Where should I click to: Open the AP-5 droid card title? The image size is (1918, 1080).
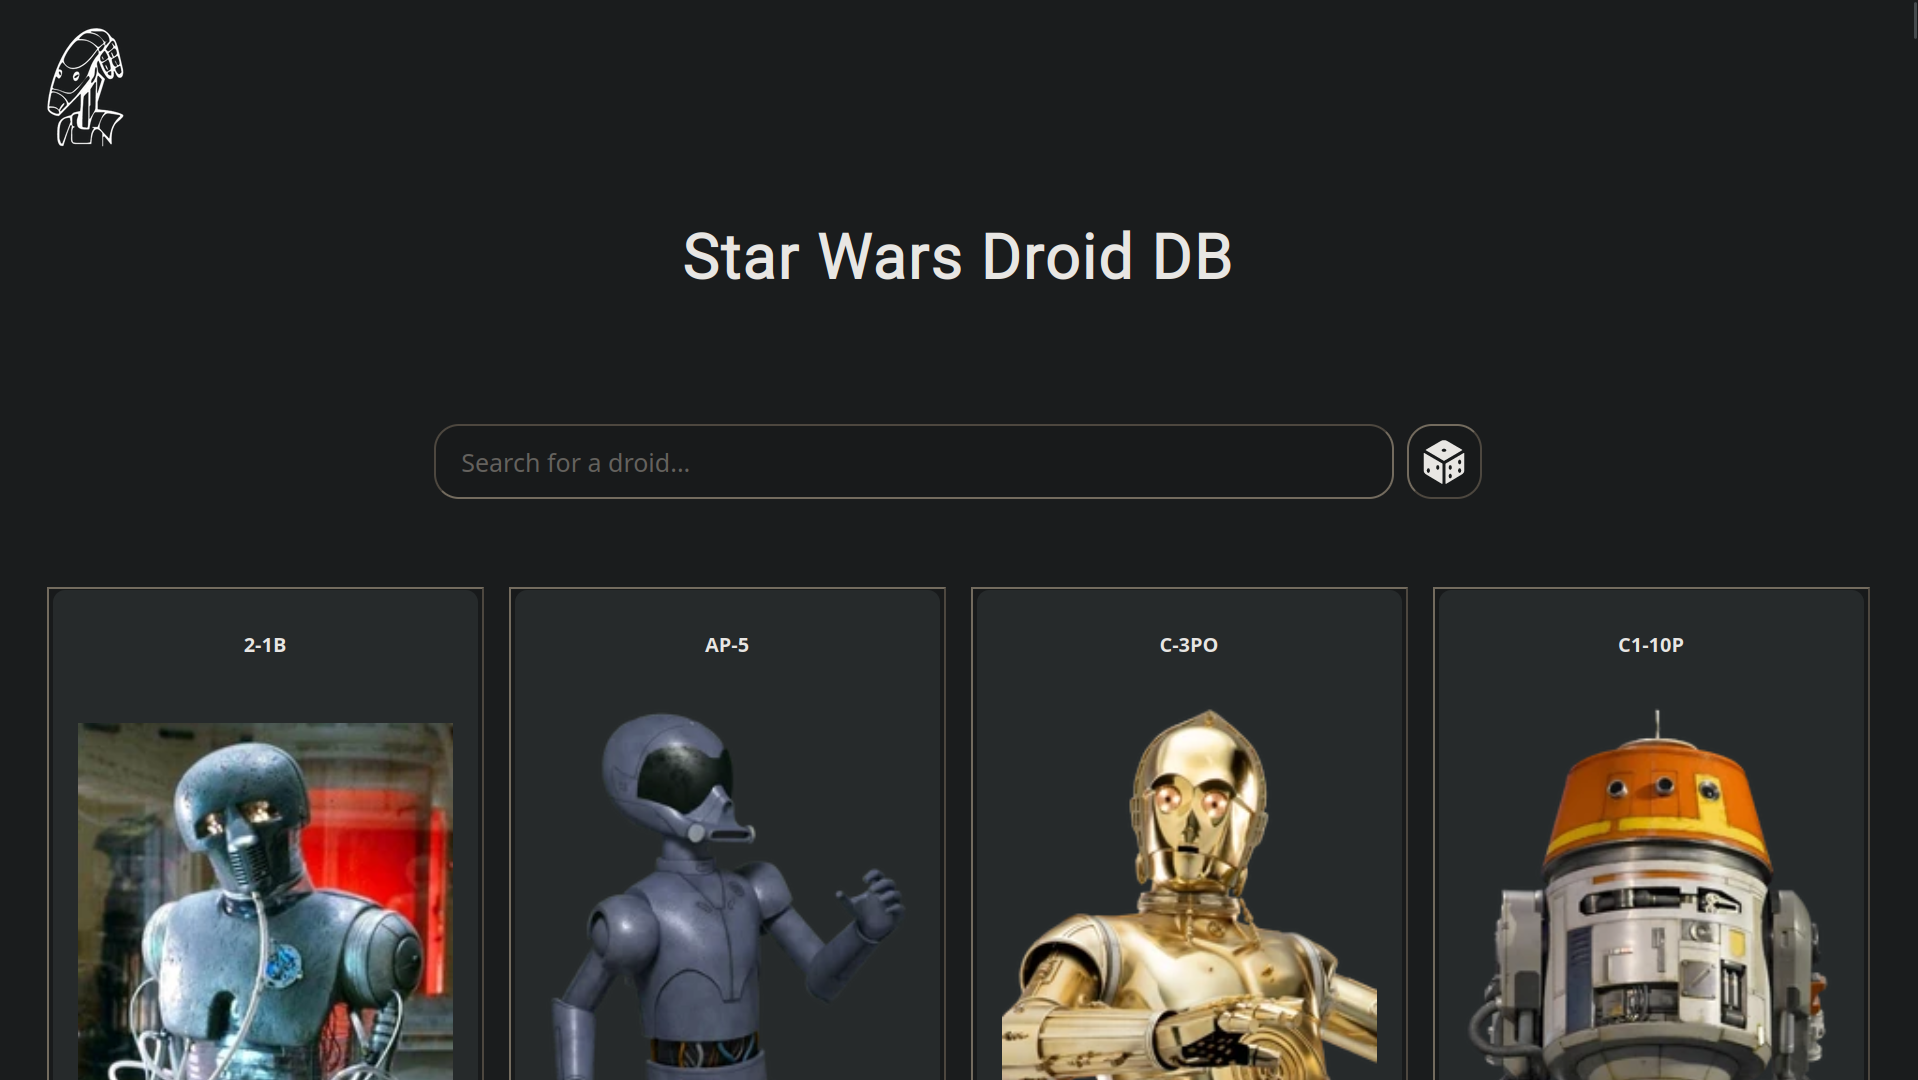[726, 645]
